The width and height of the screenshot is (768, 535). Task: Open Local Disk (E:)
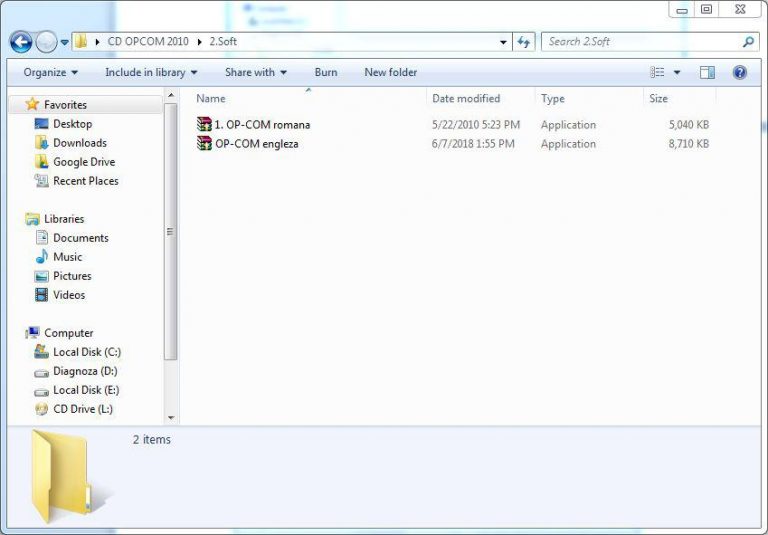pos(86,390)
